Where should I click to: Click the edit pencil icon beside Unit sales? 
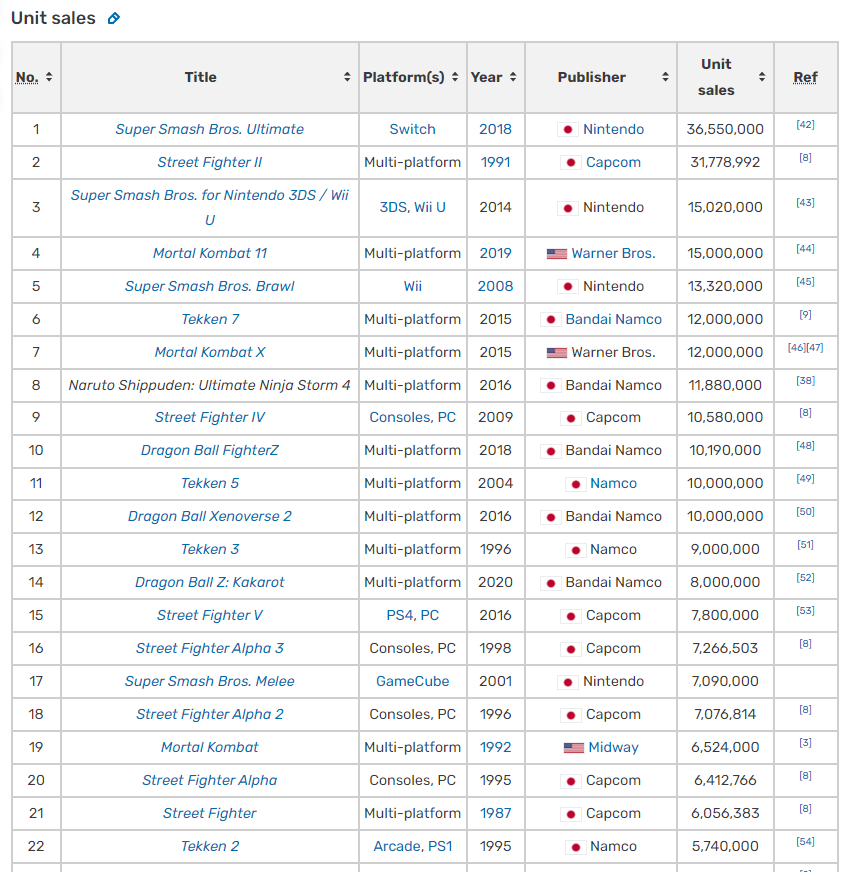113,18
